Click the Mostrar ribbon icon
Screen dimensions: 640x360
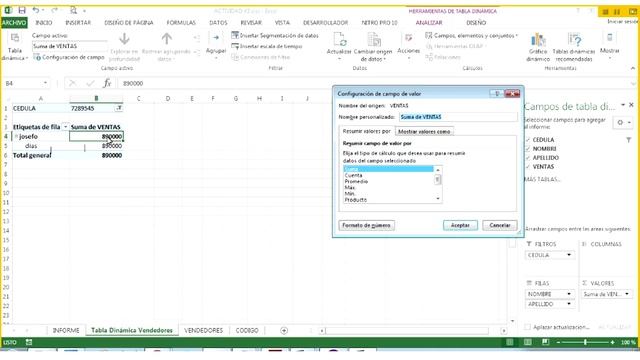pos(609,38)
